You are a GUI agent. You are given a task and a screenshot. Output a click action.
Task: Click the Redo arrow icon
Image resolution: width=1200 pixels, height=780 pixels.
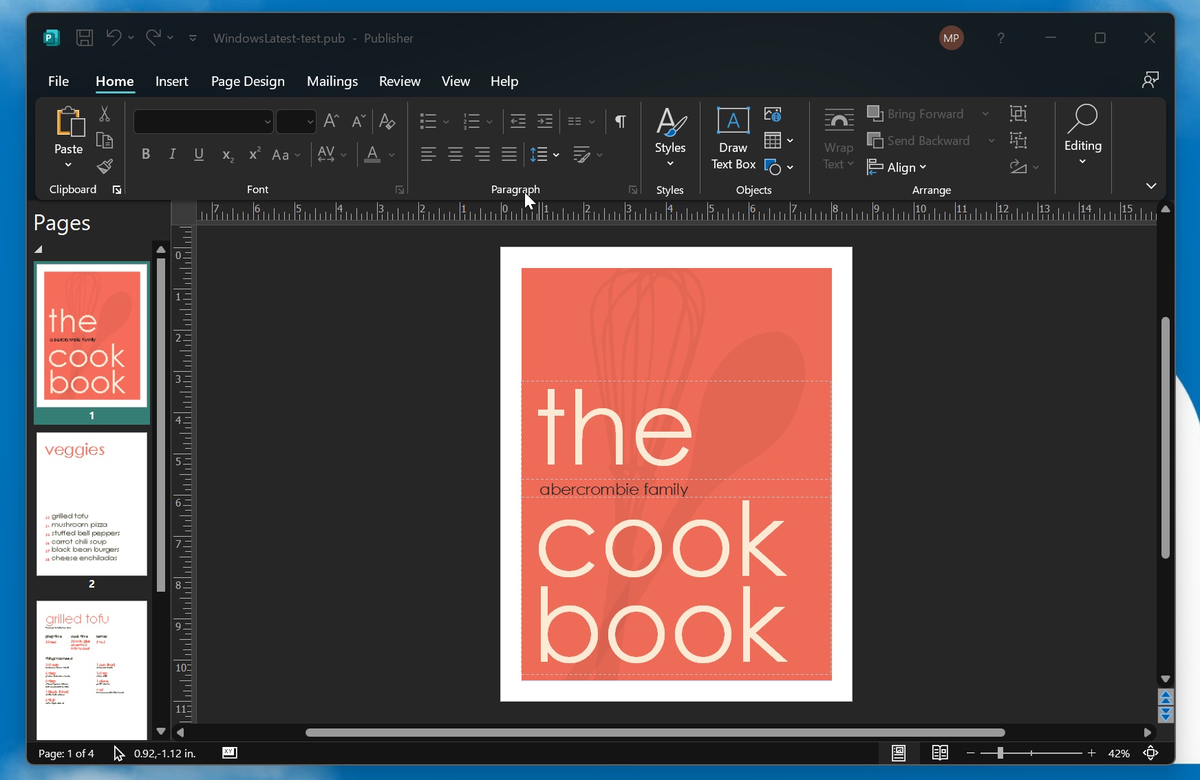click(153, 38)
